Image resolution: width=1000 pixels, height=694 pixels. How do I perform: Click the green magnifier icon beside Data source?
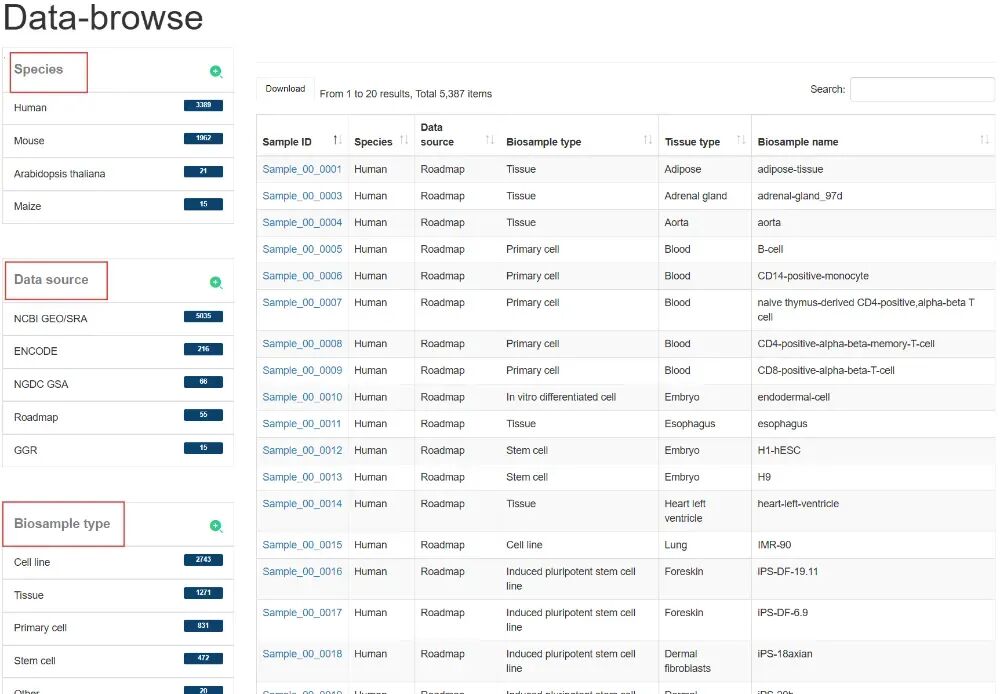click(x=216, y=283)
